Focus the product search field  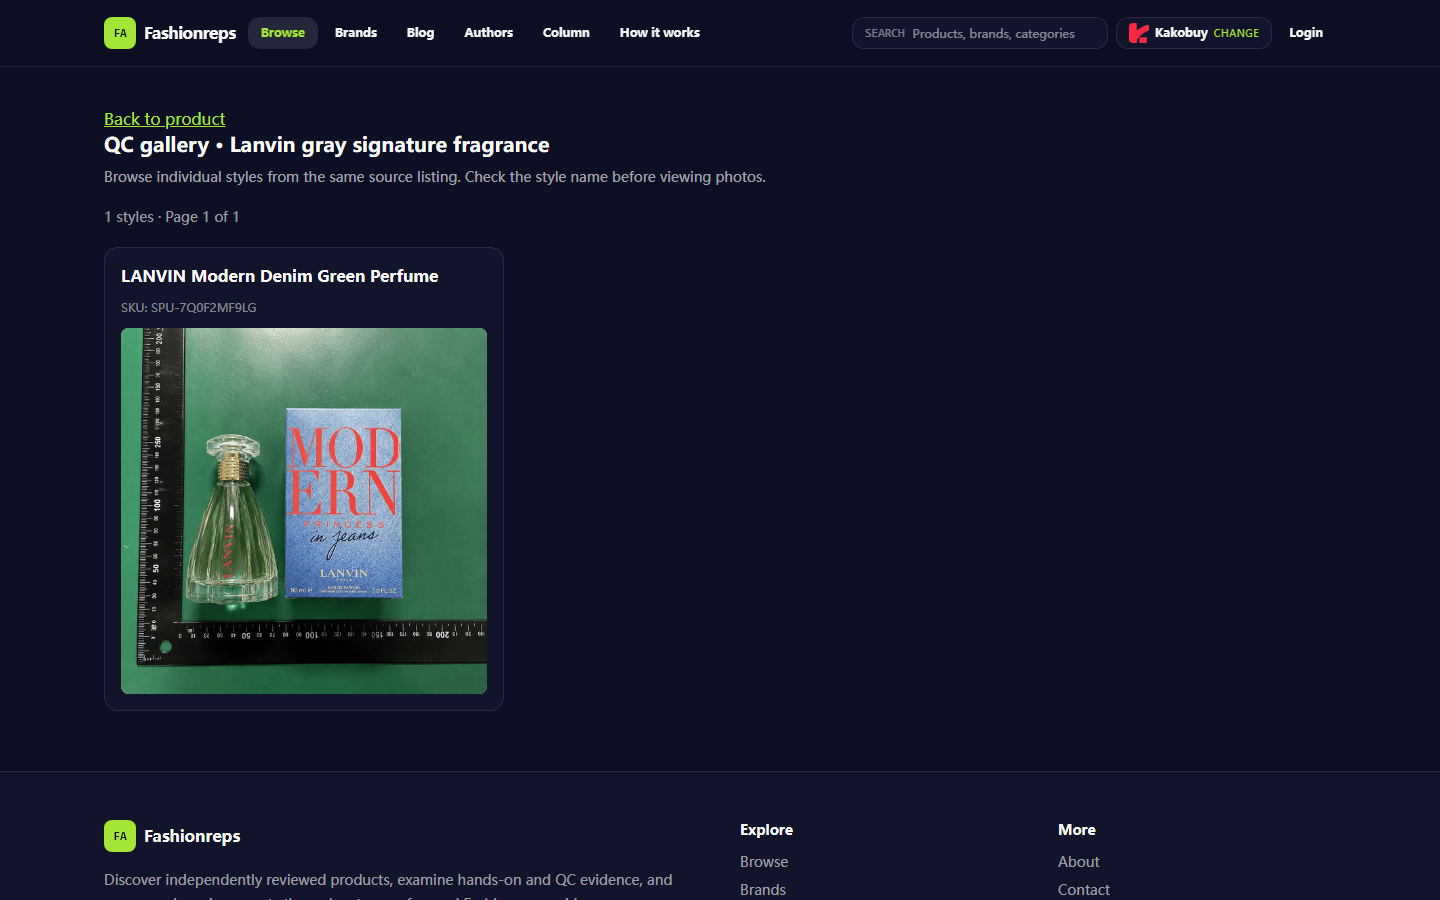(x=980, y=33)
